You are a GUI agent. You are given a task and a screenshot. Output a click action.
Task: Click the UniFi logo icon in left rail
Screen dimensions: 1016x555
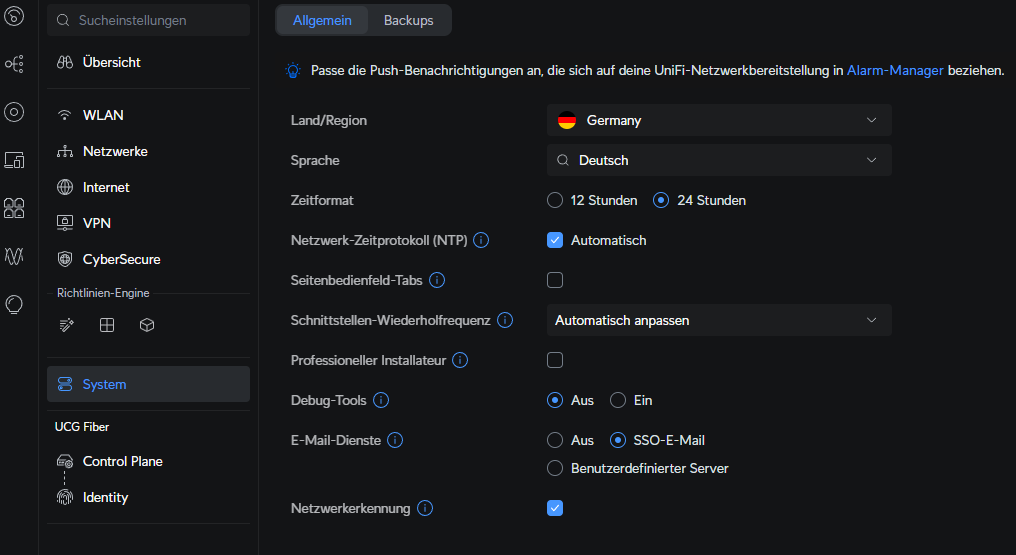[14, 16]
